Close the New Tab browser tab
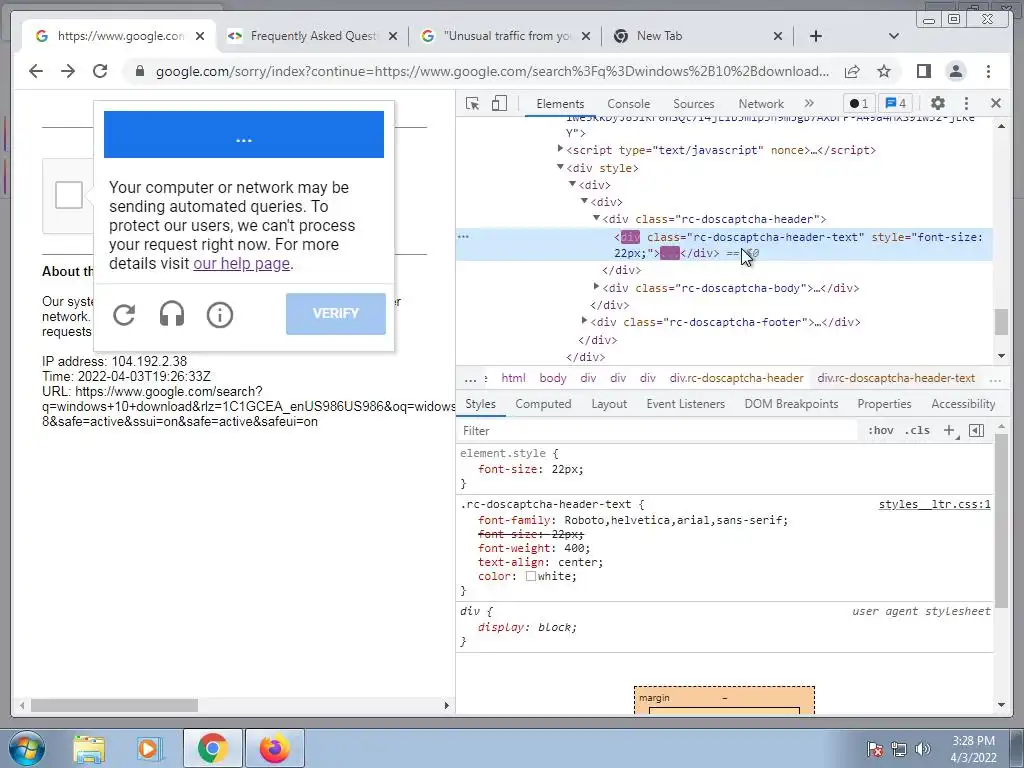This screenshot has width=1024, height=768. 778,36
